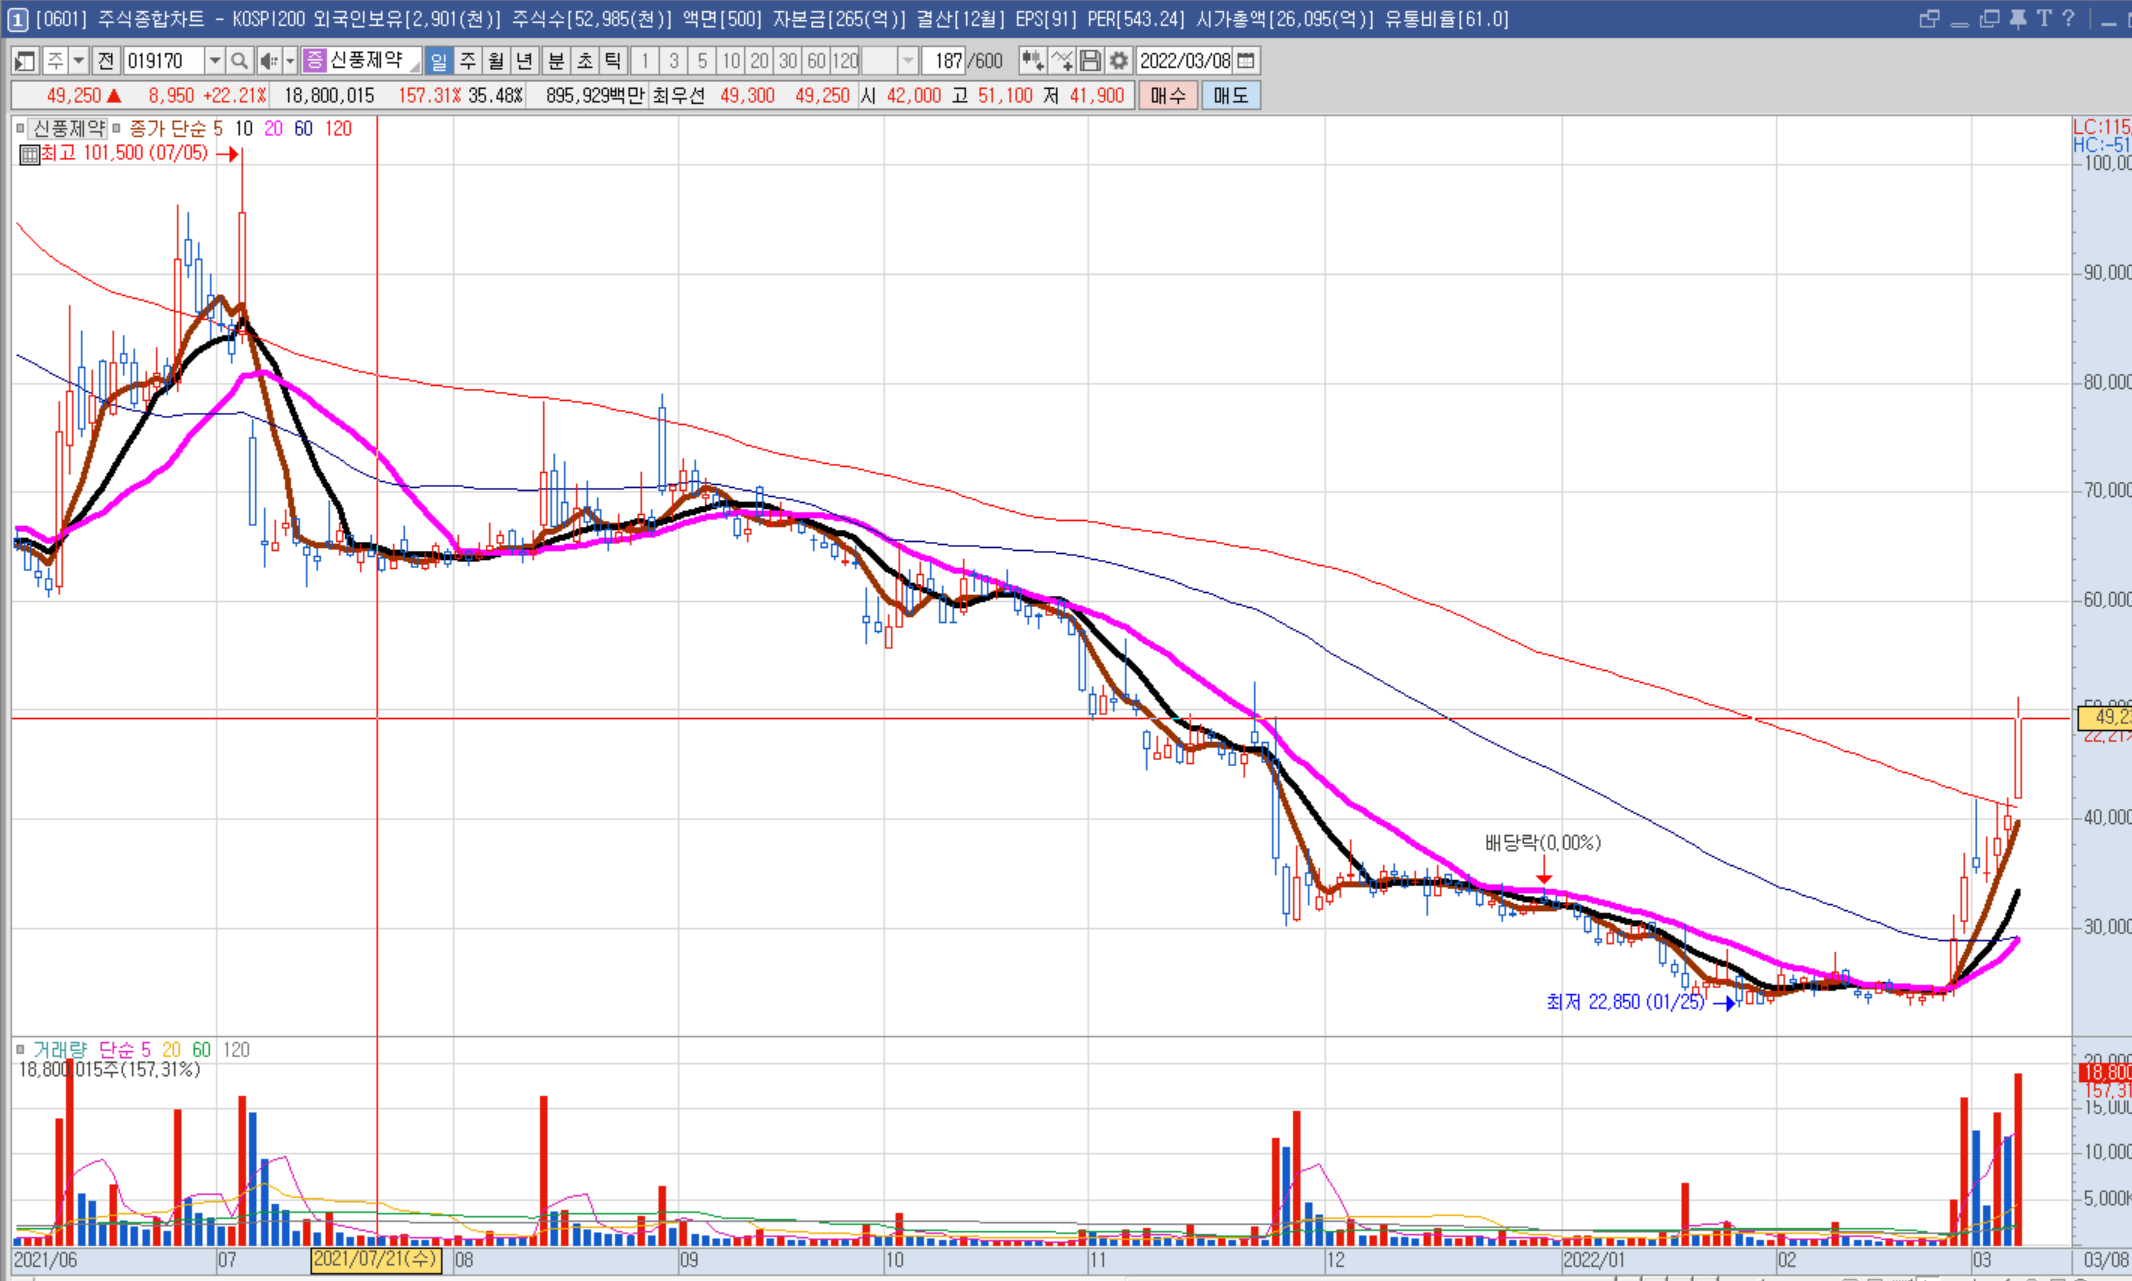Screen dimensions: 2132x1281
Task: Select the 분 minute period button
Action: [557, 61]
